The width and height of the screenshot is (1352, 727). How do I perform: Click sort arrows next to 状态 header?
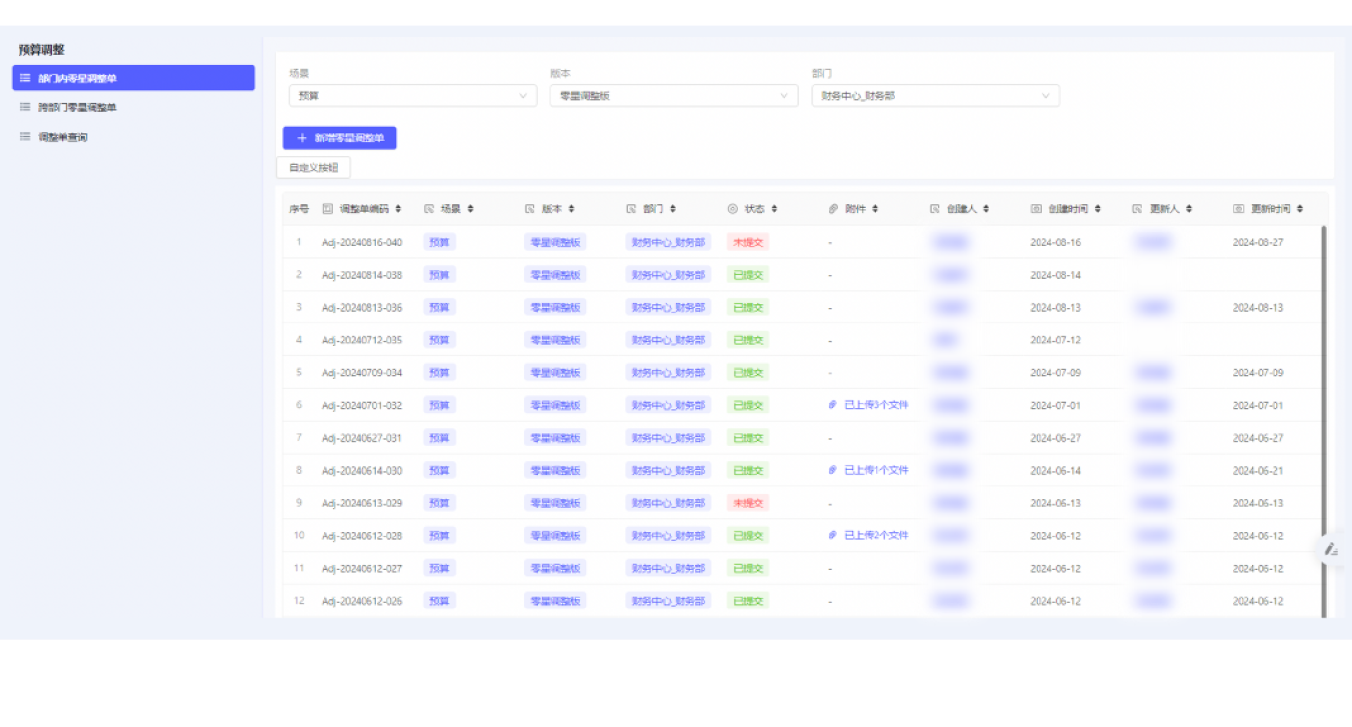tap(774, 209)
